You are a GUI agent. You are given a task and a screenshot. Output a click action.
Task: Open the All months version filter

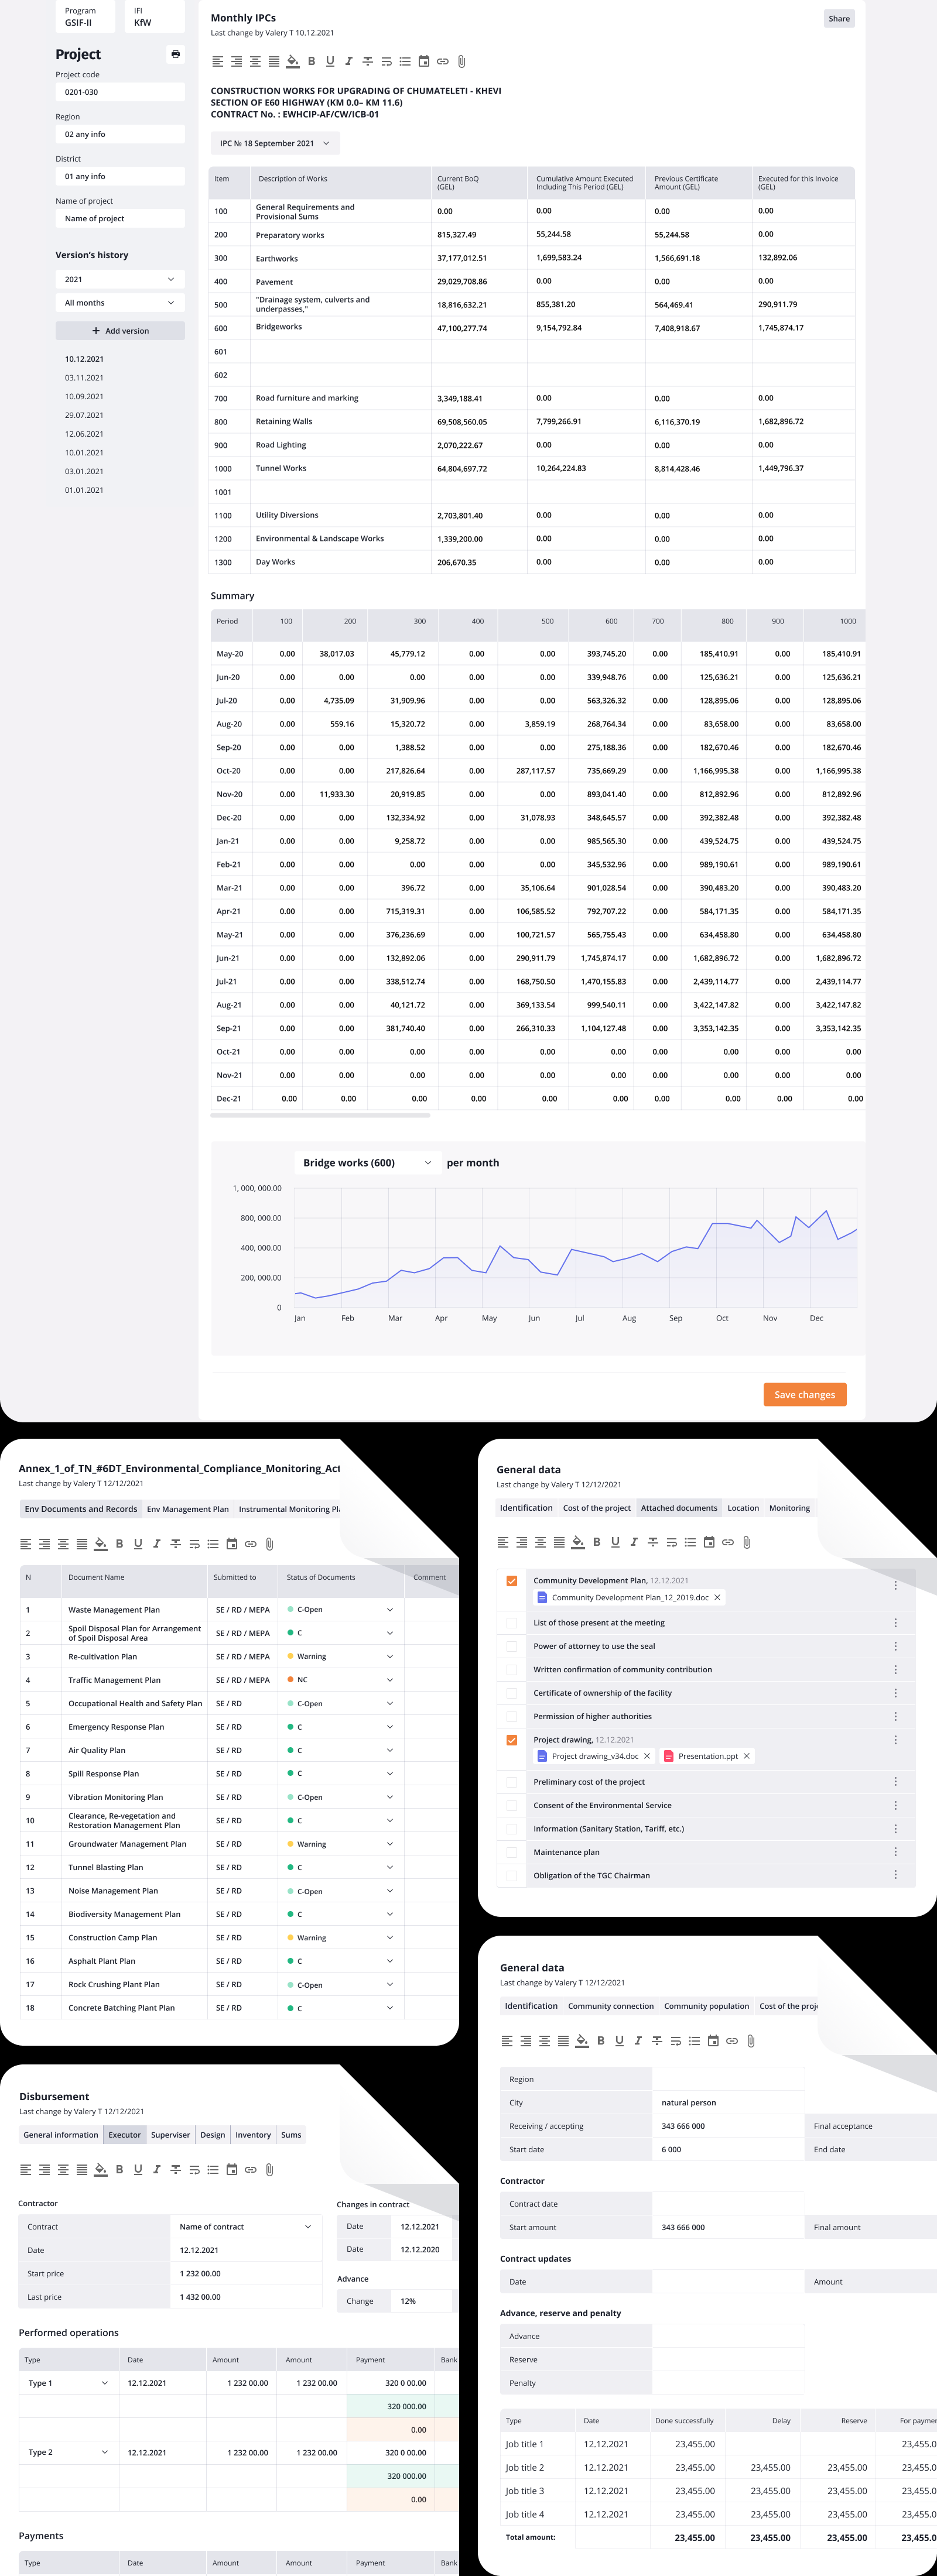(x=120, y=303)
